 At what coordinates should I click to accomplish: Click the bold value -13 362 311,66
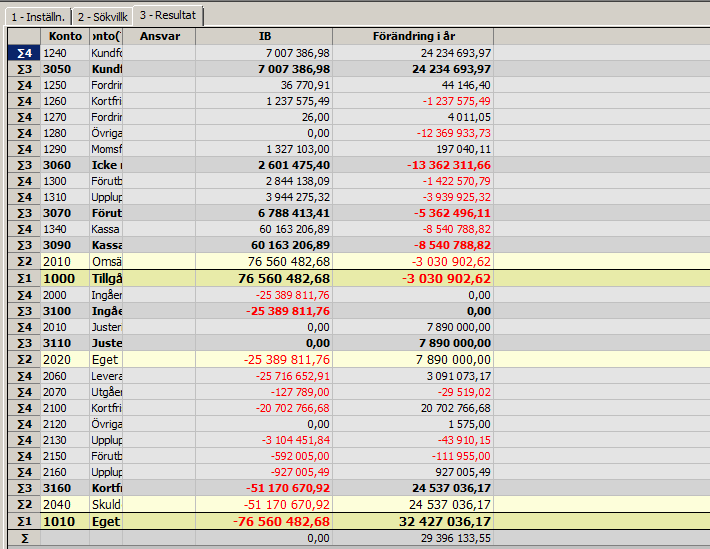(x=448, y=165)
